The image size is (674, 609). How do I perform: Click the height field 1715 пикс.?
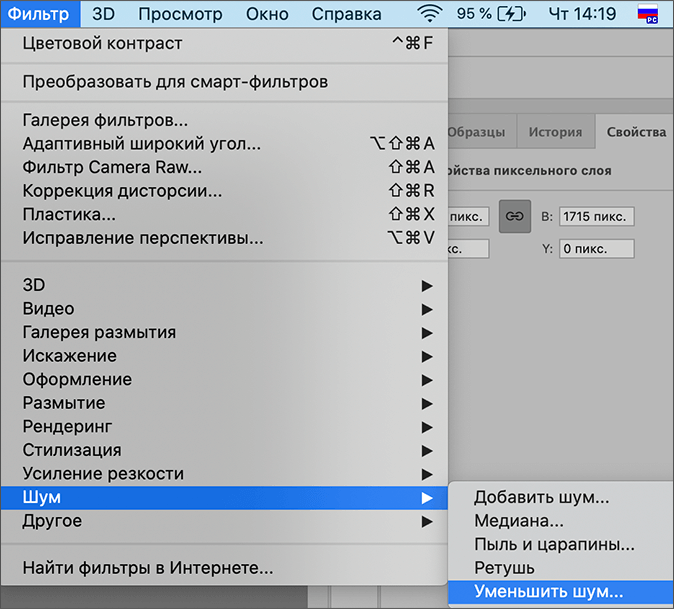596,217
